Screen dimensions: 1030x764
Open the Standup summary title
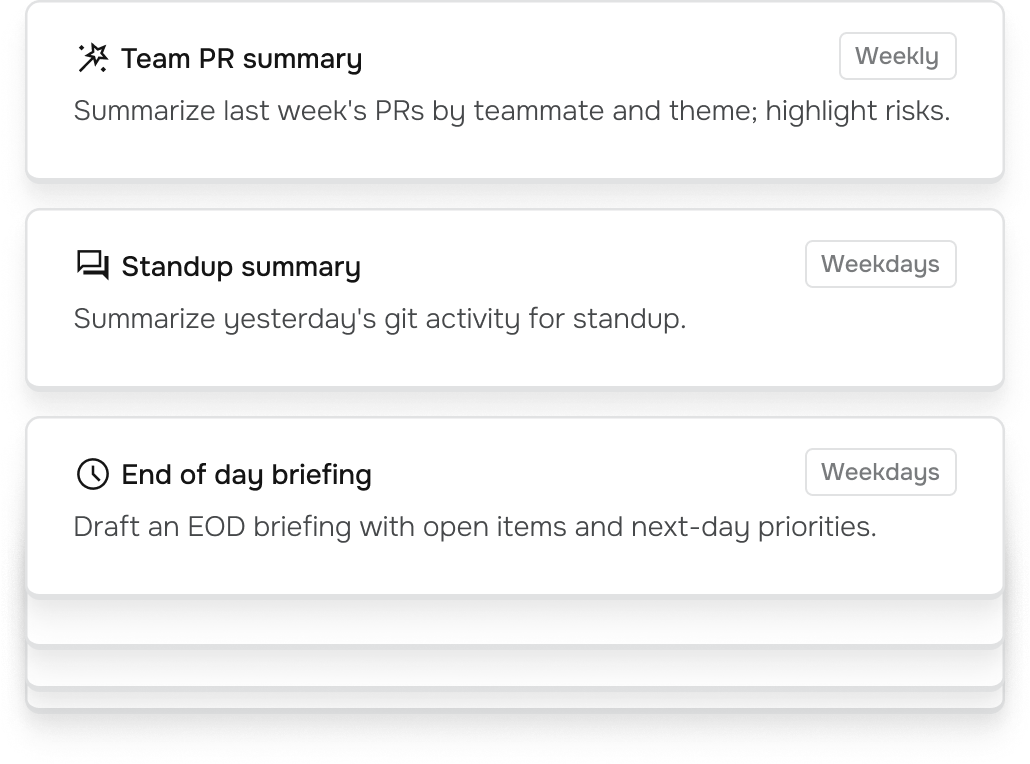(x=241, y=267)
